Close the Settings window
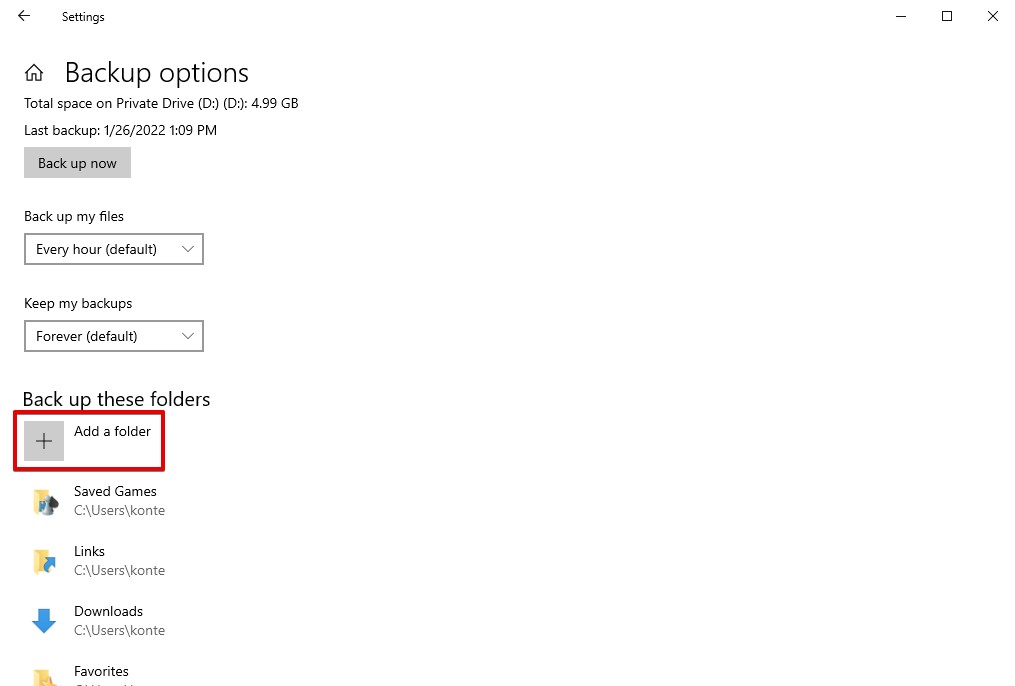This screenshot has width=1015, height=686. [992, 16]
